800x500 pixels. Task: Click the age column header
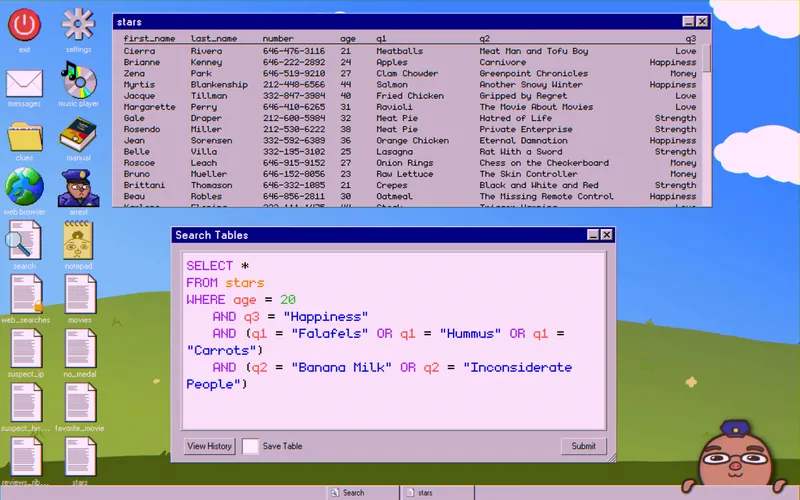(348, 39)
